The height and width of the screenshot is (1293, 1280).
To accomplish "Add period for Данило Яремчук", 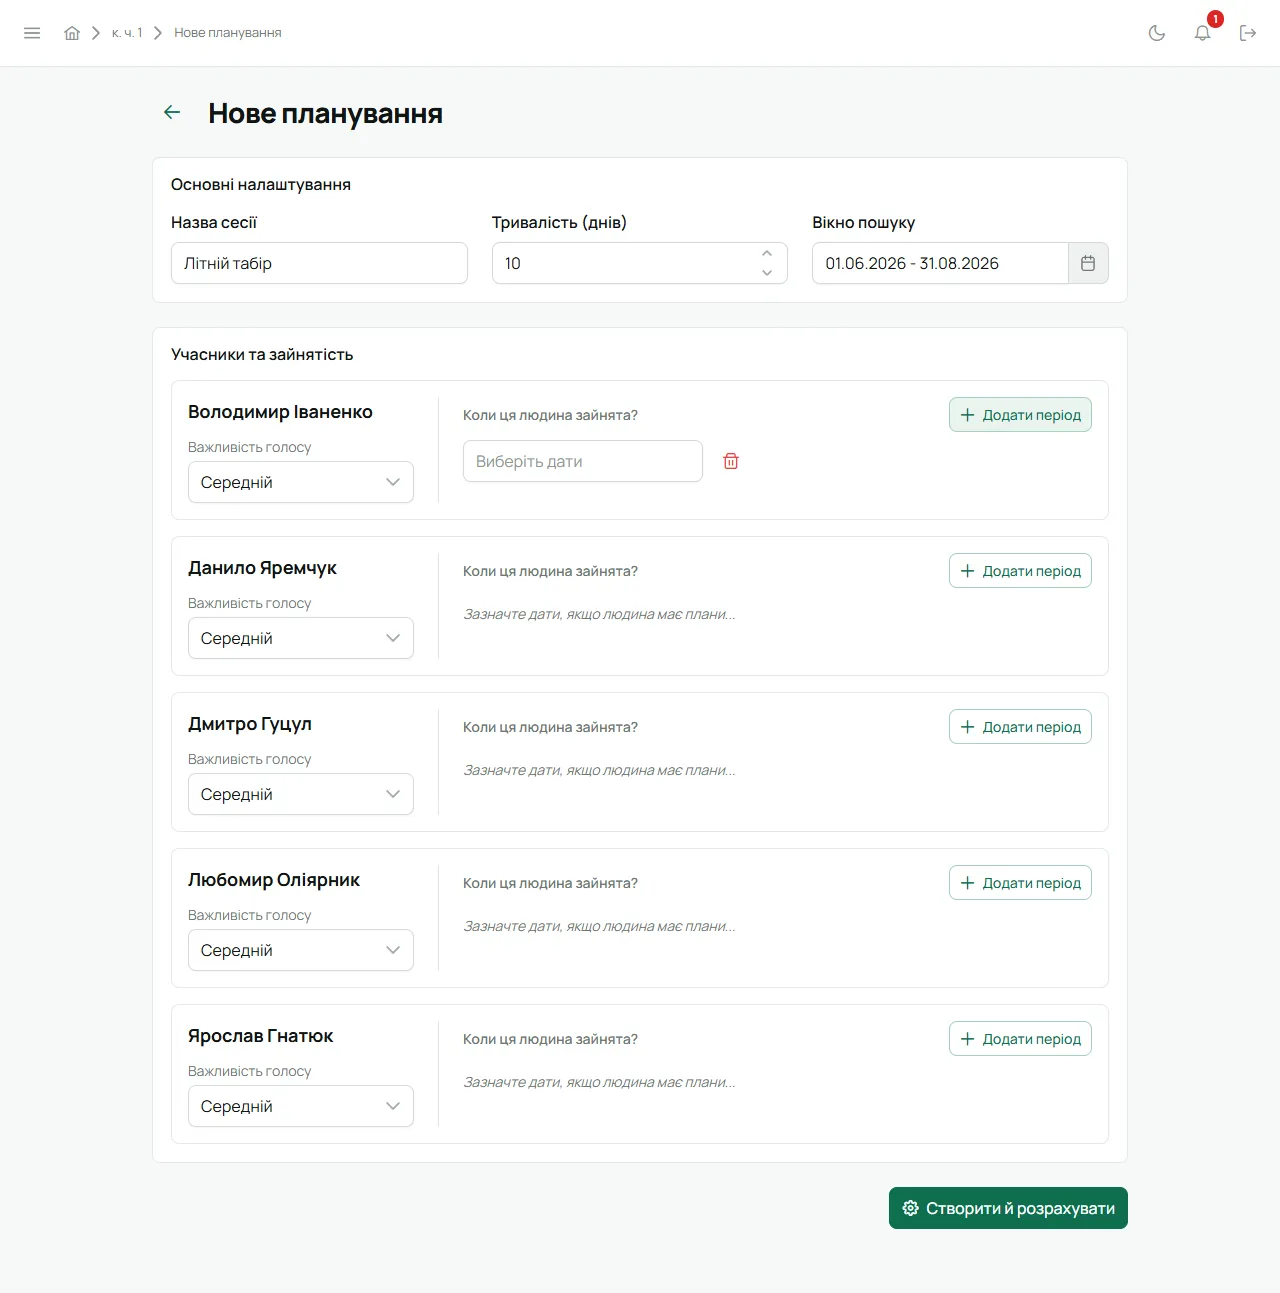I will [x=1020, y=571].
